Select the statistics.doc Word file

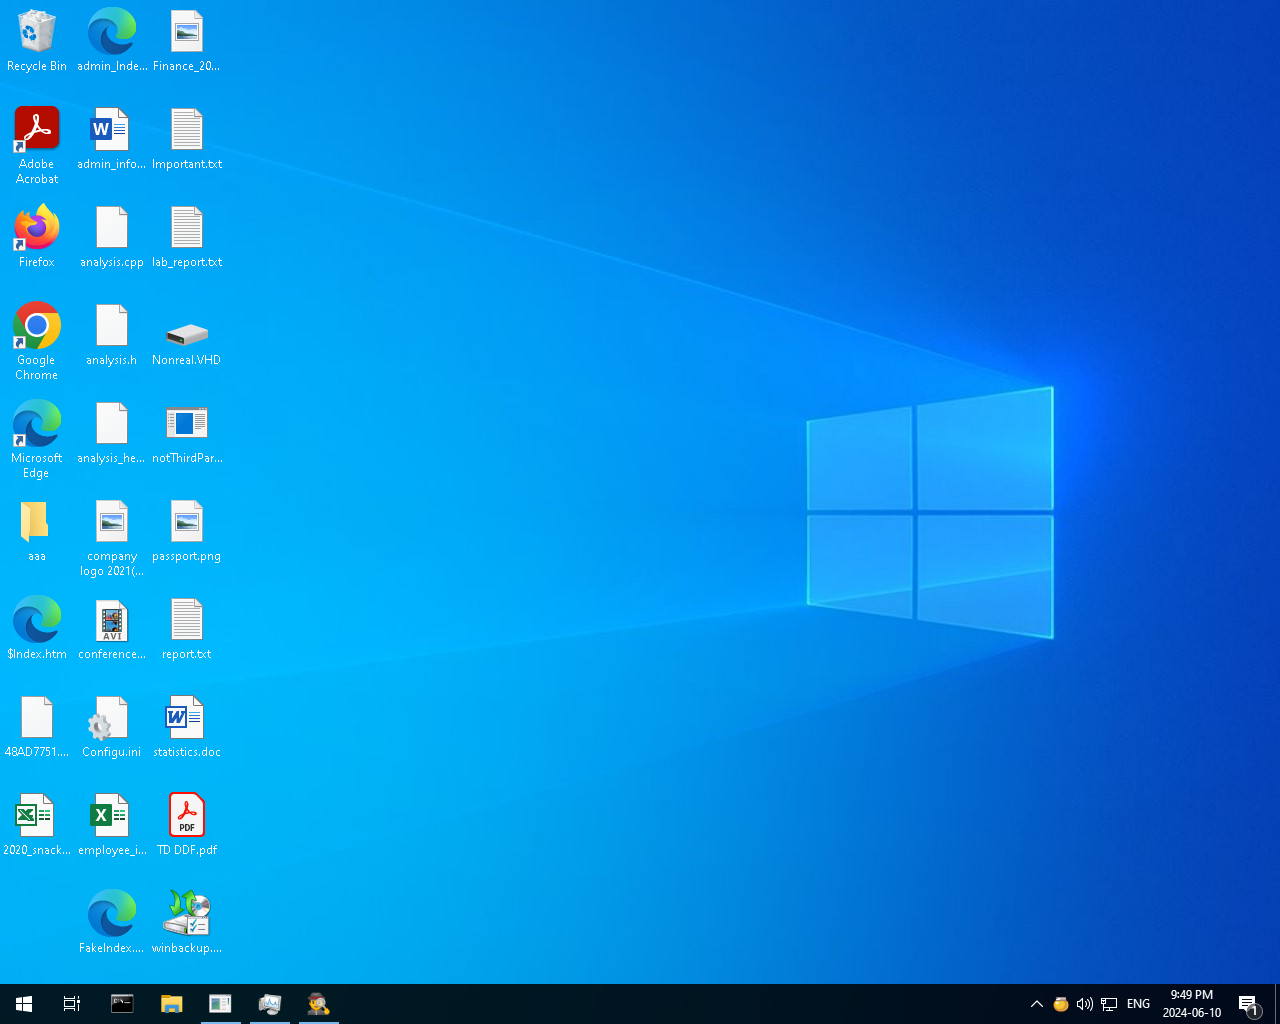pos(187,727)
